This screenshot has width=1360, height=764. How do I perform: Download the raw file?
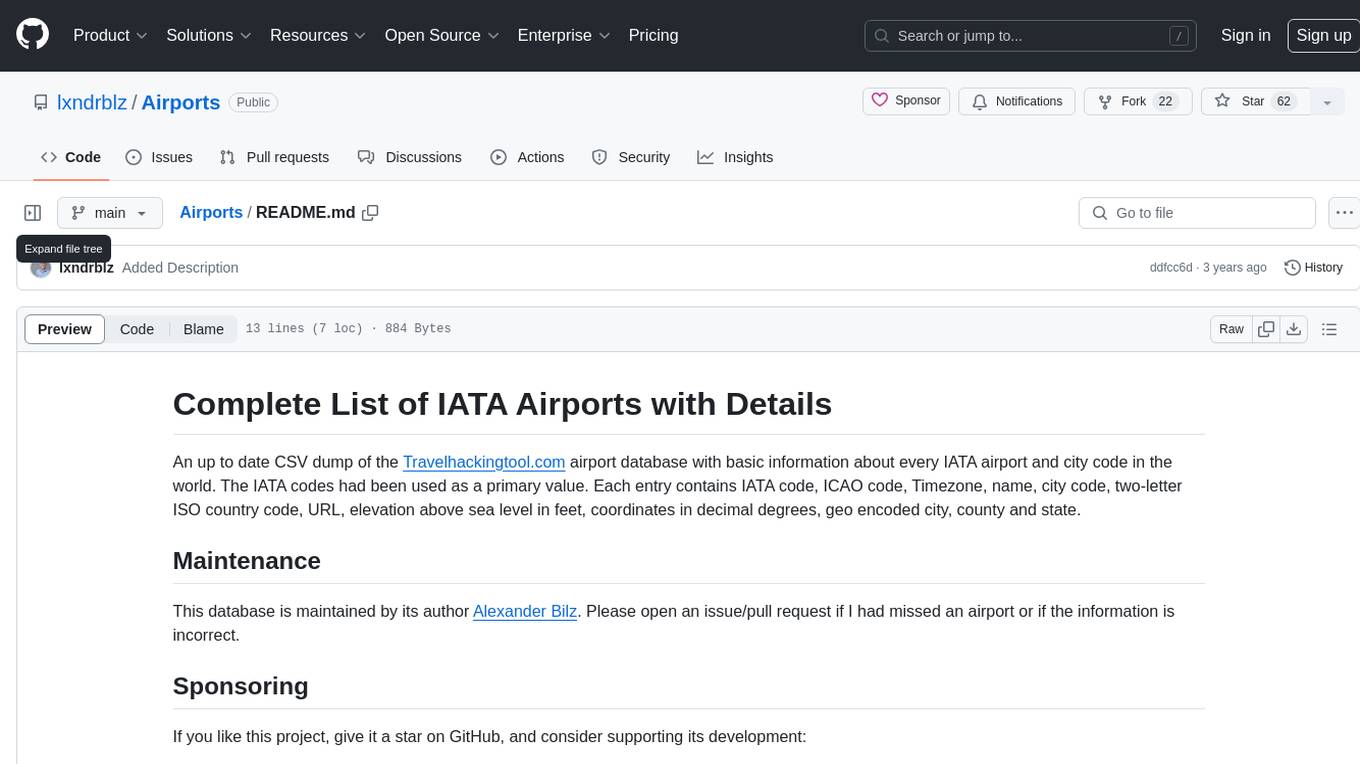tap(1294, 329)
